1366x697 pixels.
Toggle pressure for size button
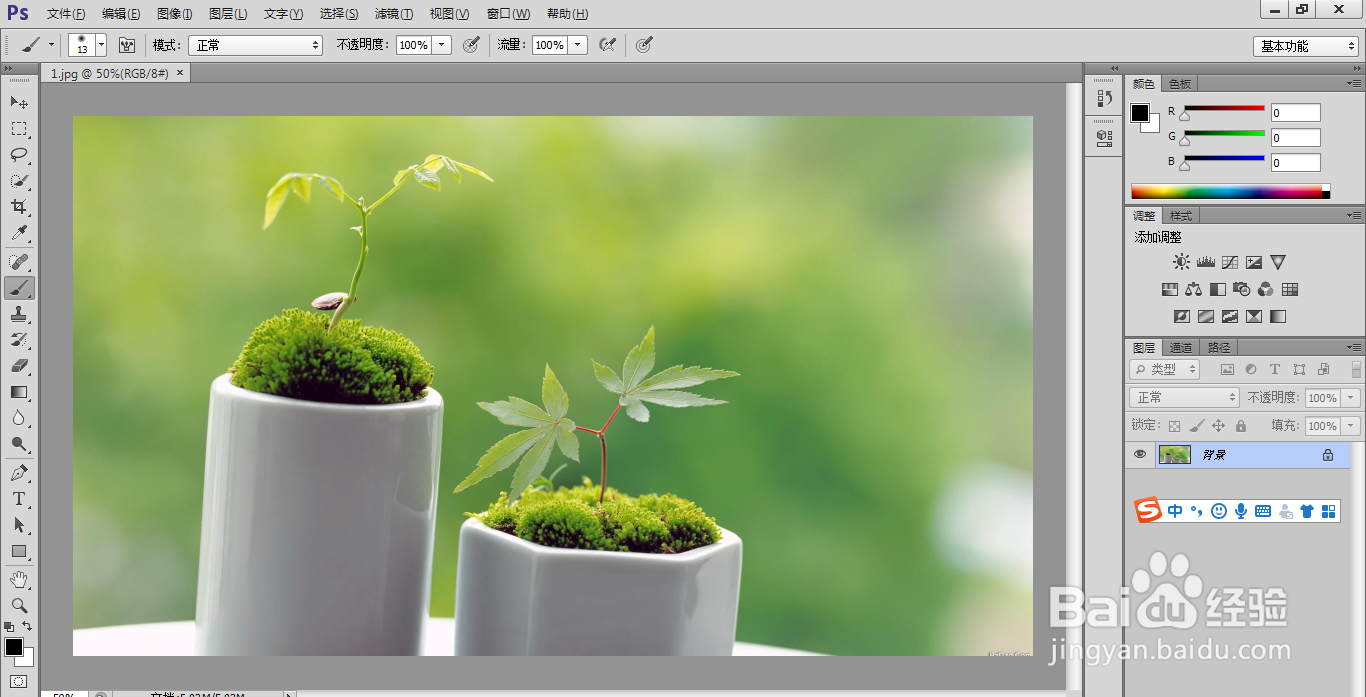click(x=645, y=45)
